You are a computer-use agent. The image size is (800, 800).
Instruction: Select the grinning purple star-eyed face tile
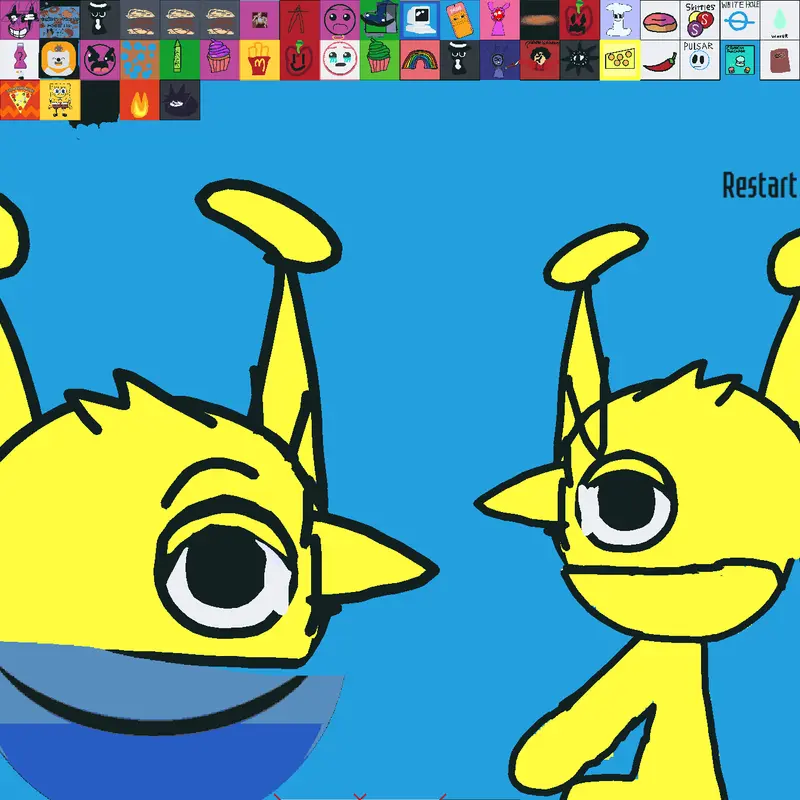[19, 20]
